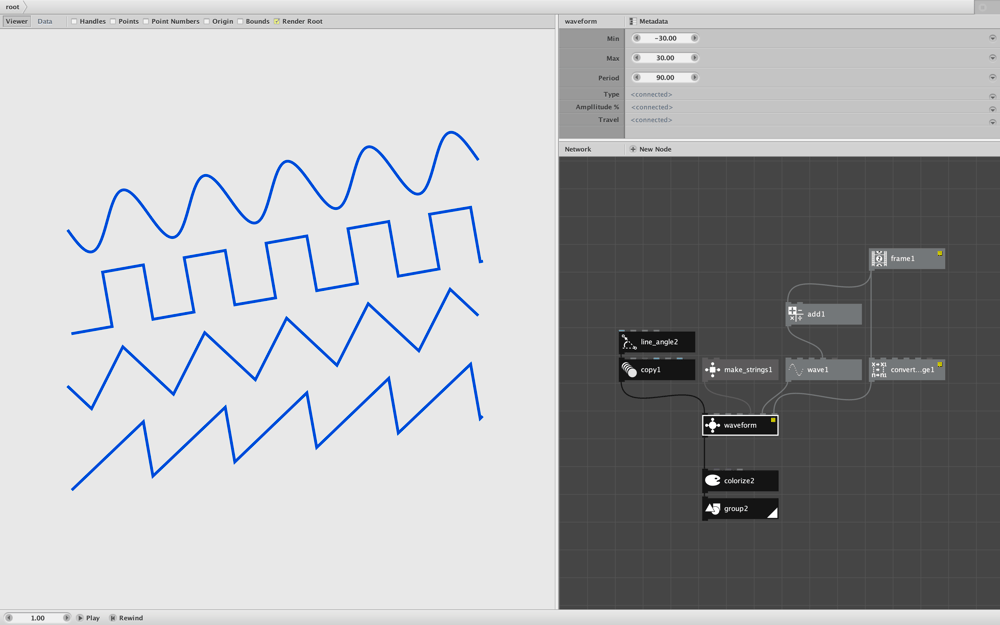Click the Min value field showing -30.00
The height and width of the screenshot is (625, 1000).
point(665,38)
